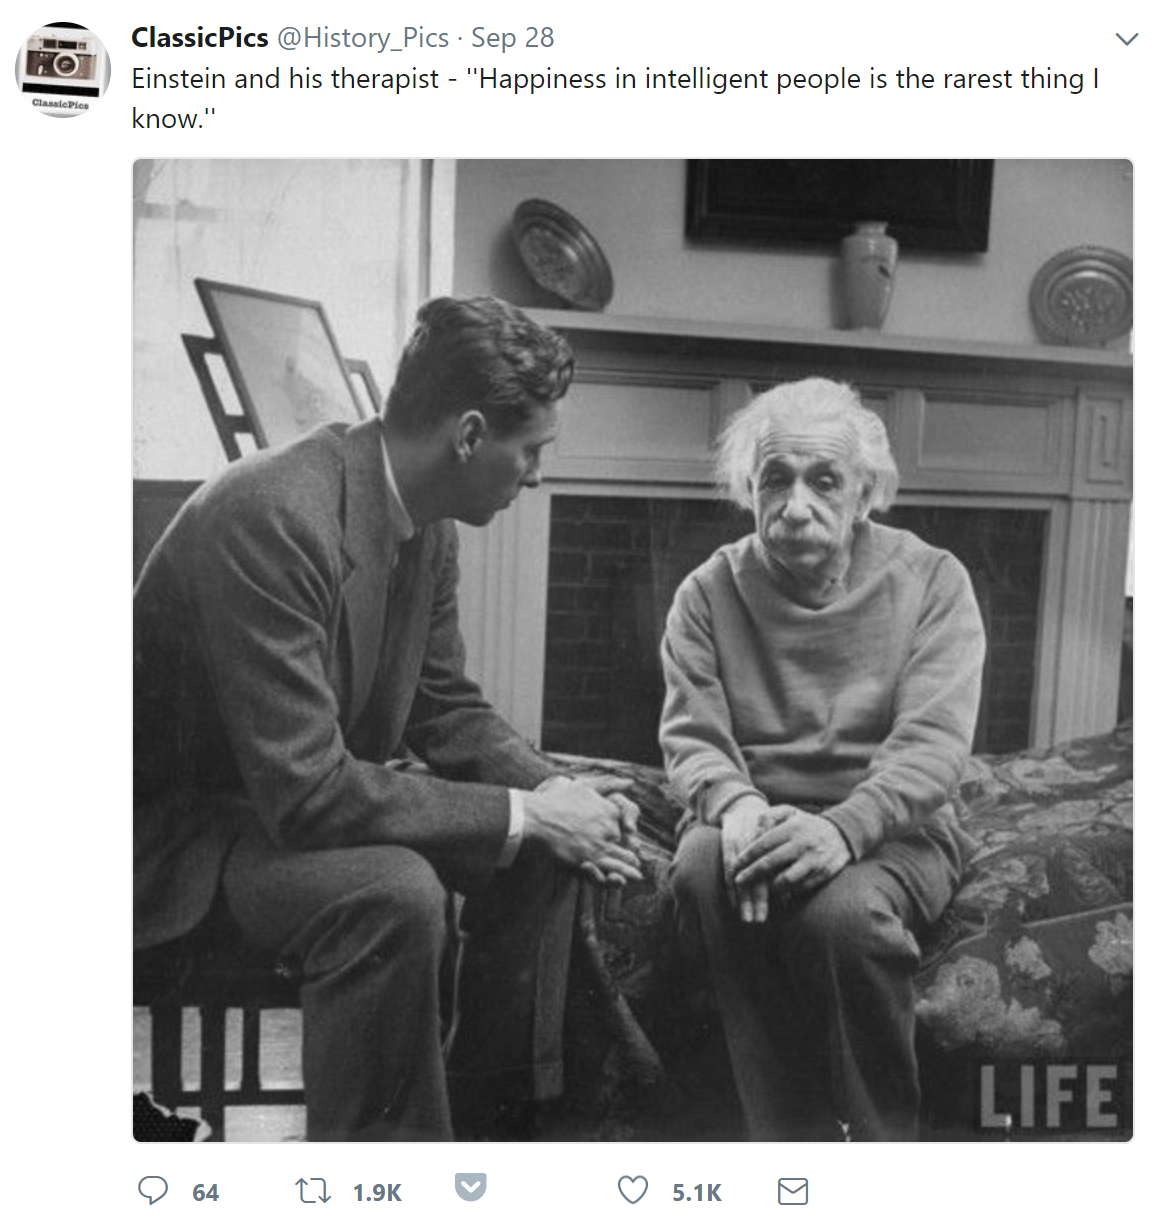Click the word 'therapist' in the tweet caption
The height and width of the screenshot is (1221, 1161).
[x=384, y=79]
